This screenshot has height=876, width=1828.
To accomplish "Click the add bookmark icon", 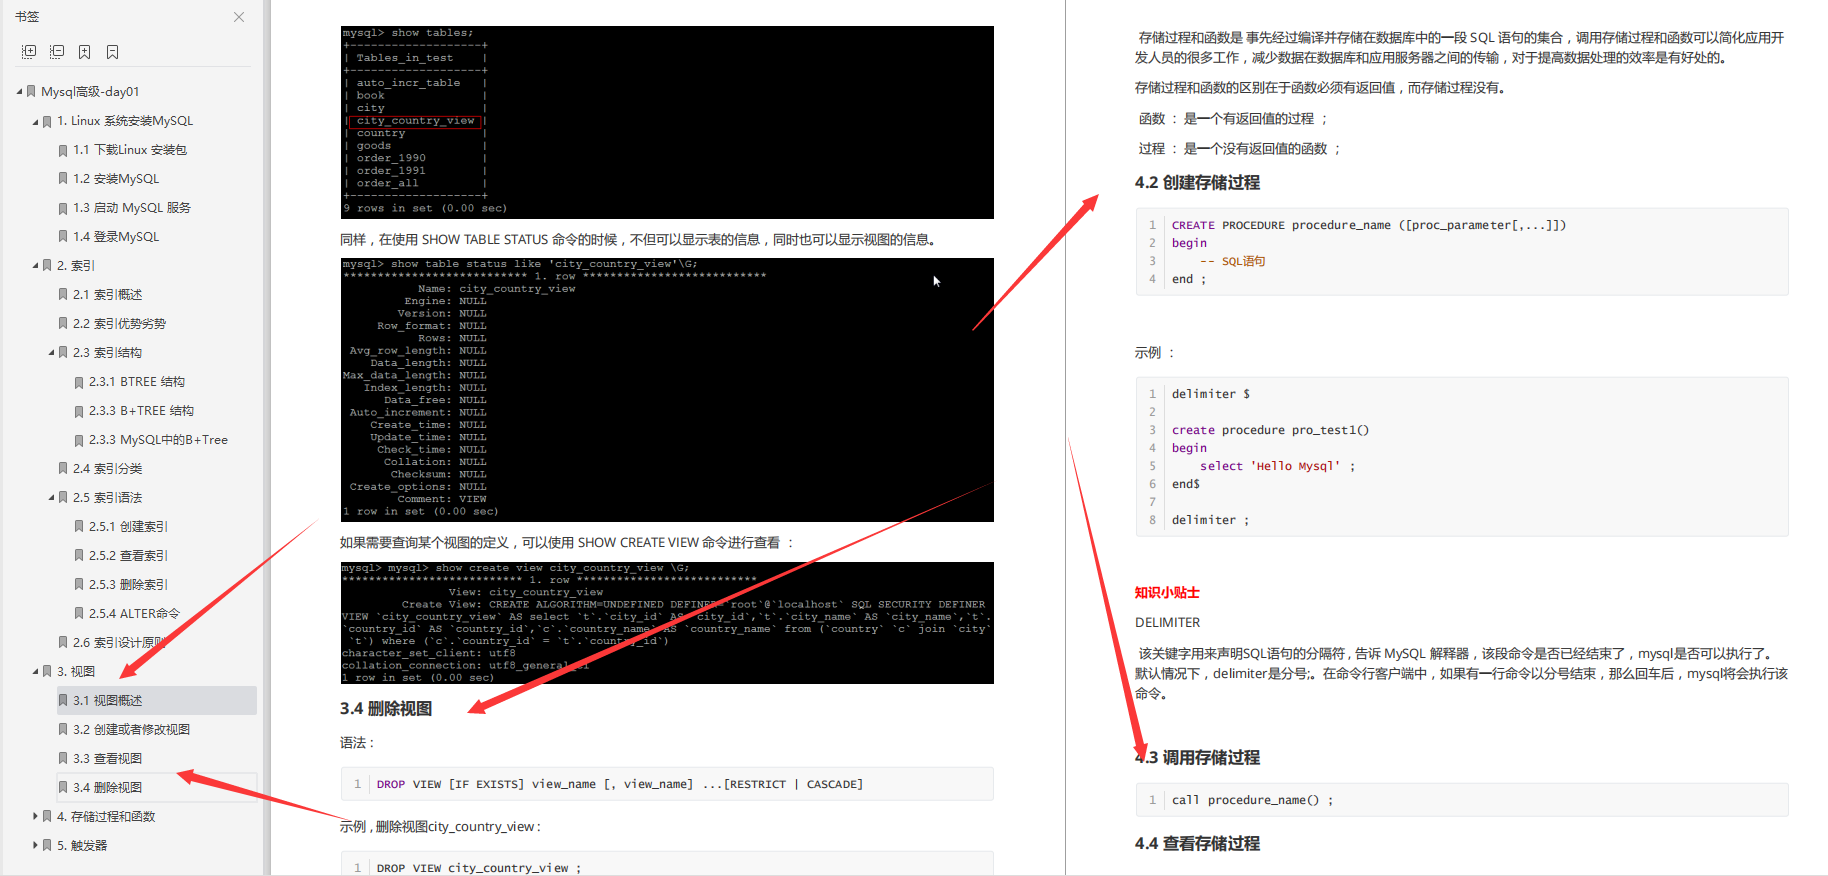I will pyautogui.click(x=85, y=51).
